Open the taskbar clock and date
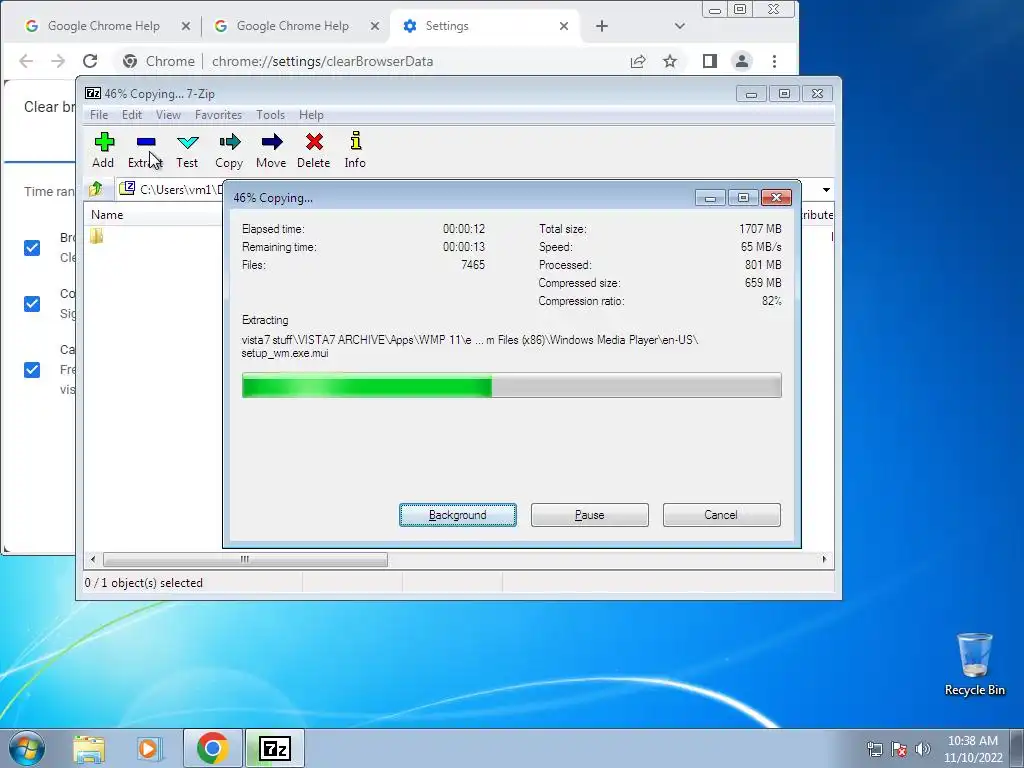 972,749
